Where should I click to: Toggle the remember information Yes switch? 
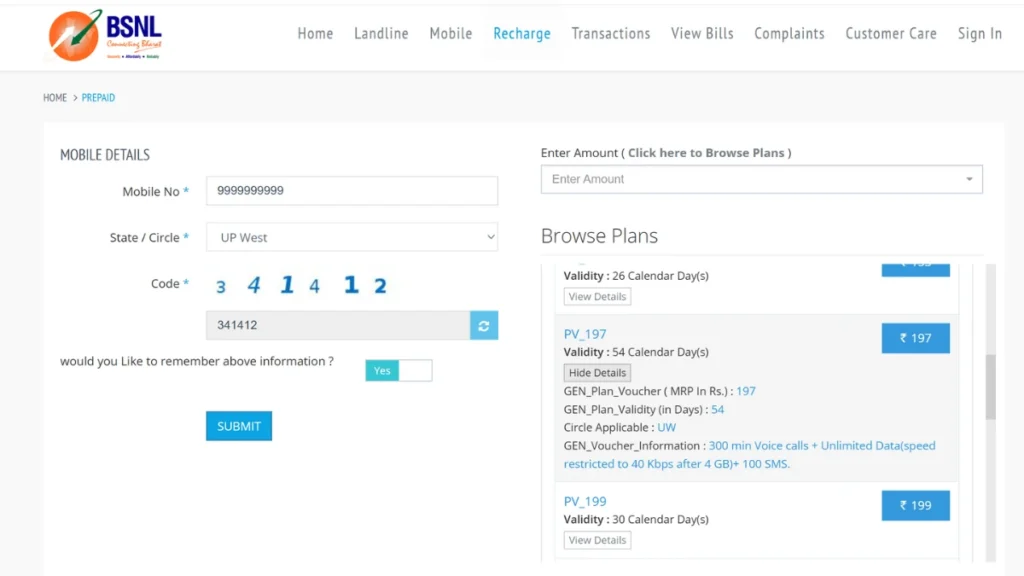click(x=398, y=370)
